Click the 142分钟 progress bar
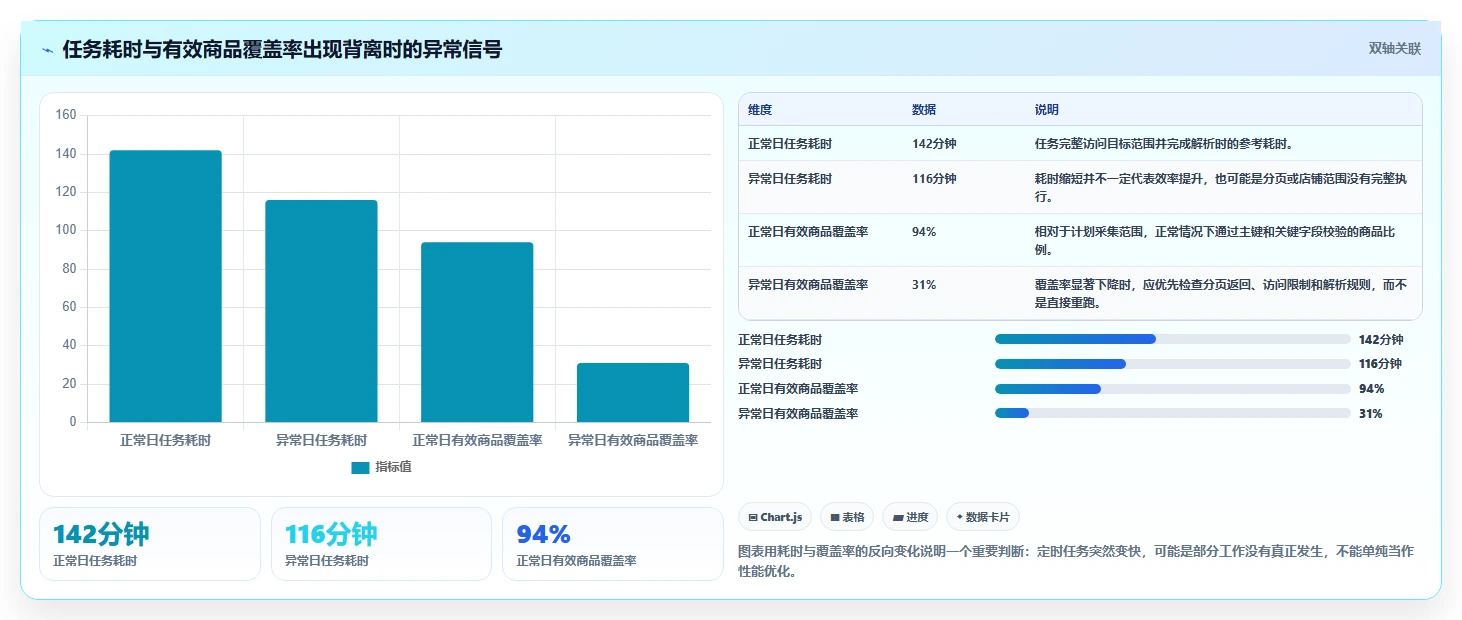 [x=1172, y=339]
